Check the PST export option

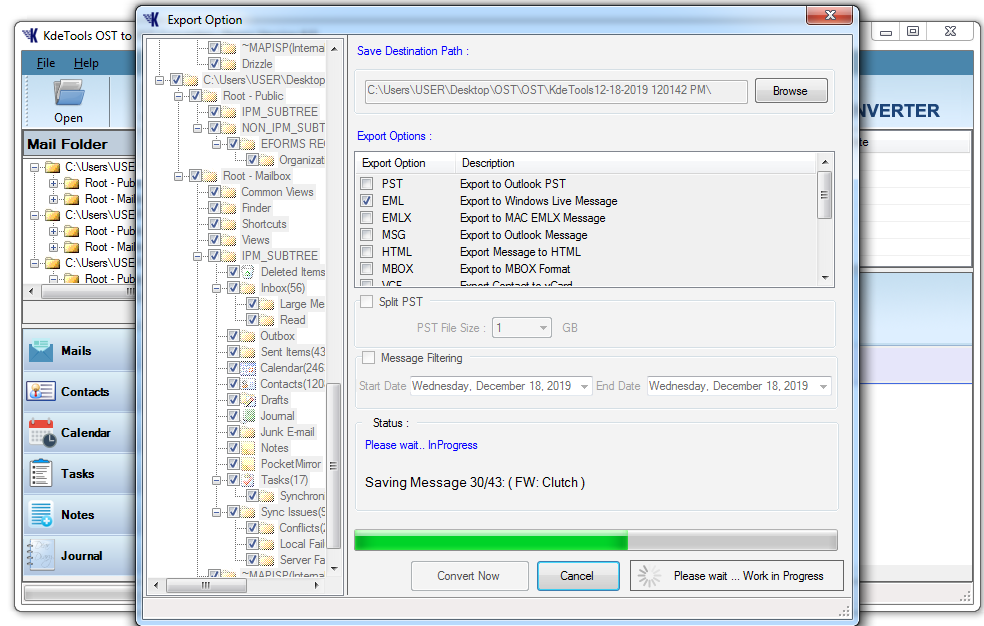click(x=366, y=184)
